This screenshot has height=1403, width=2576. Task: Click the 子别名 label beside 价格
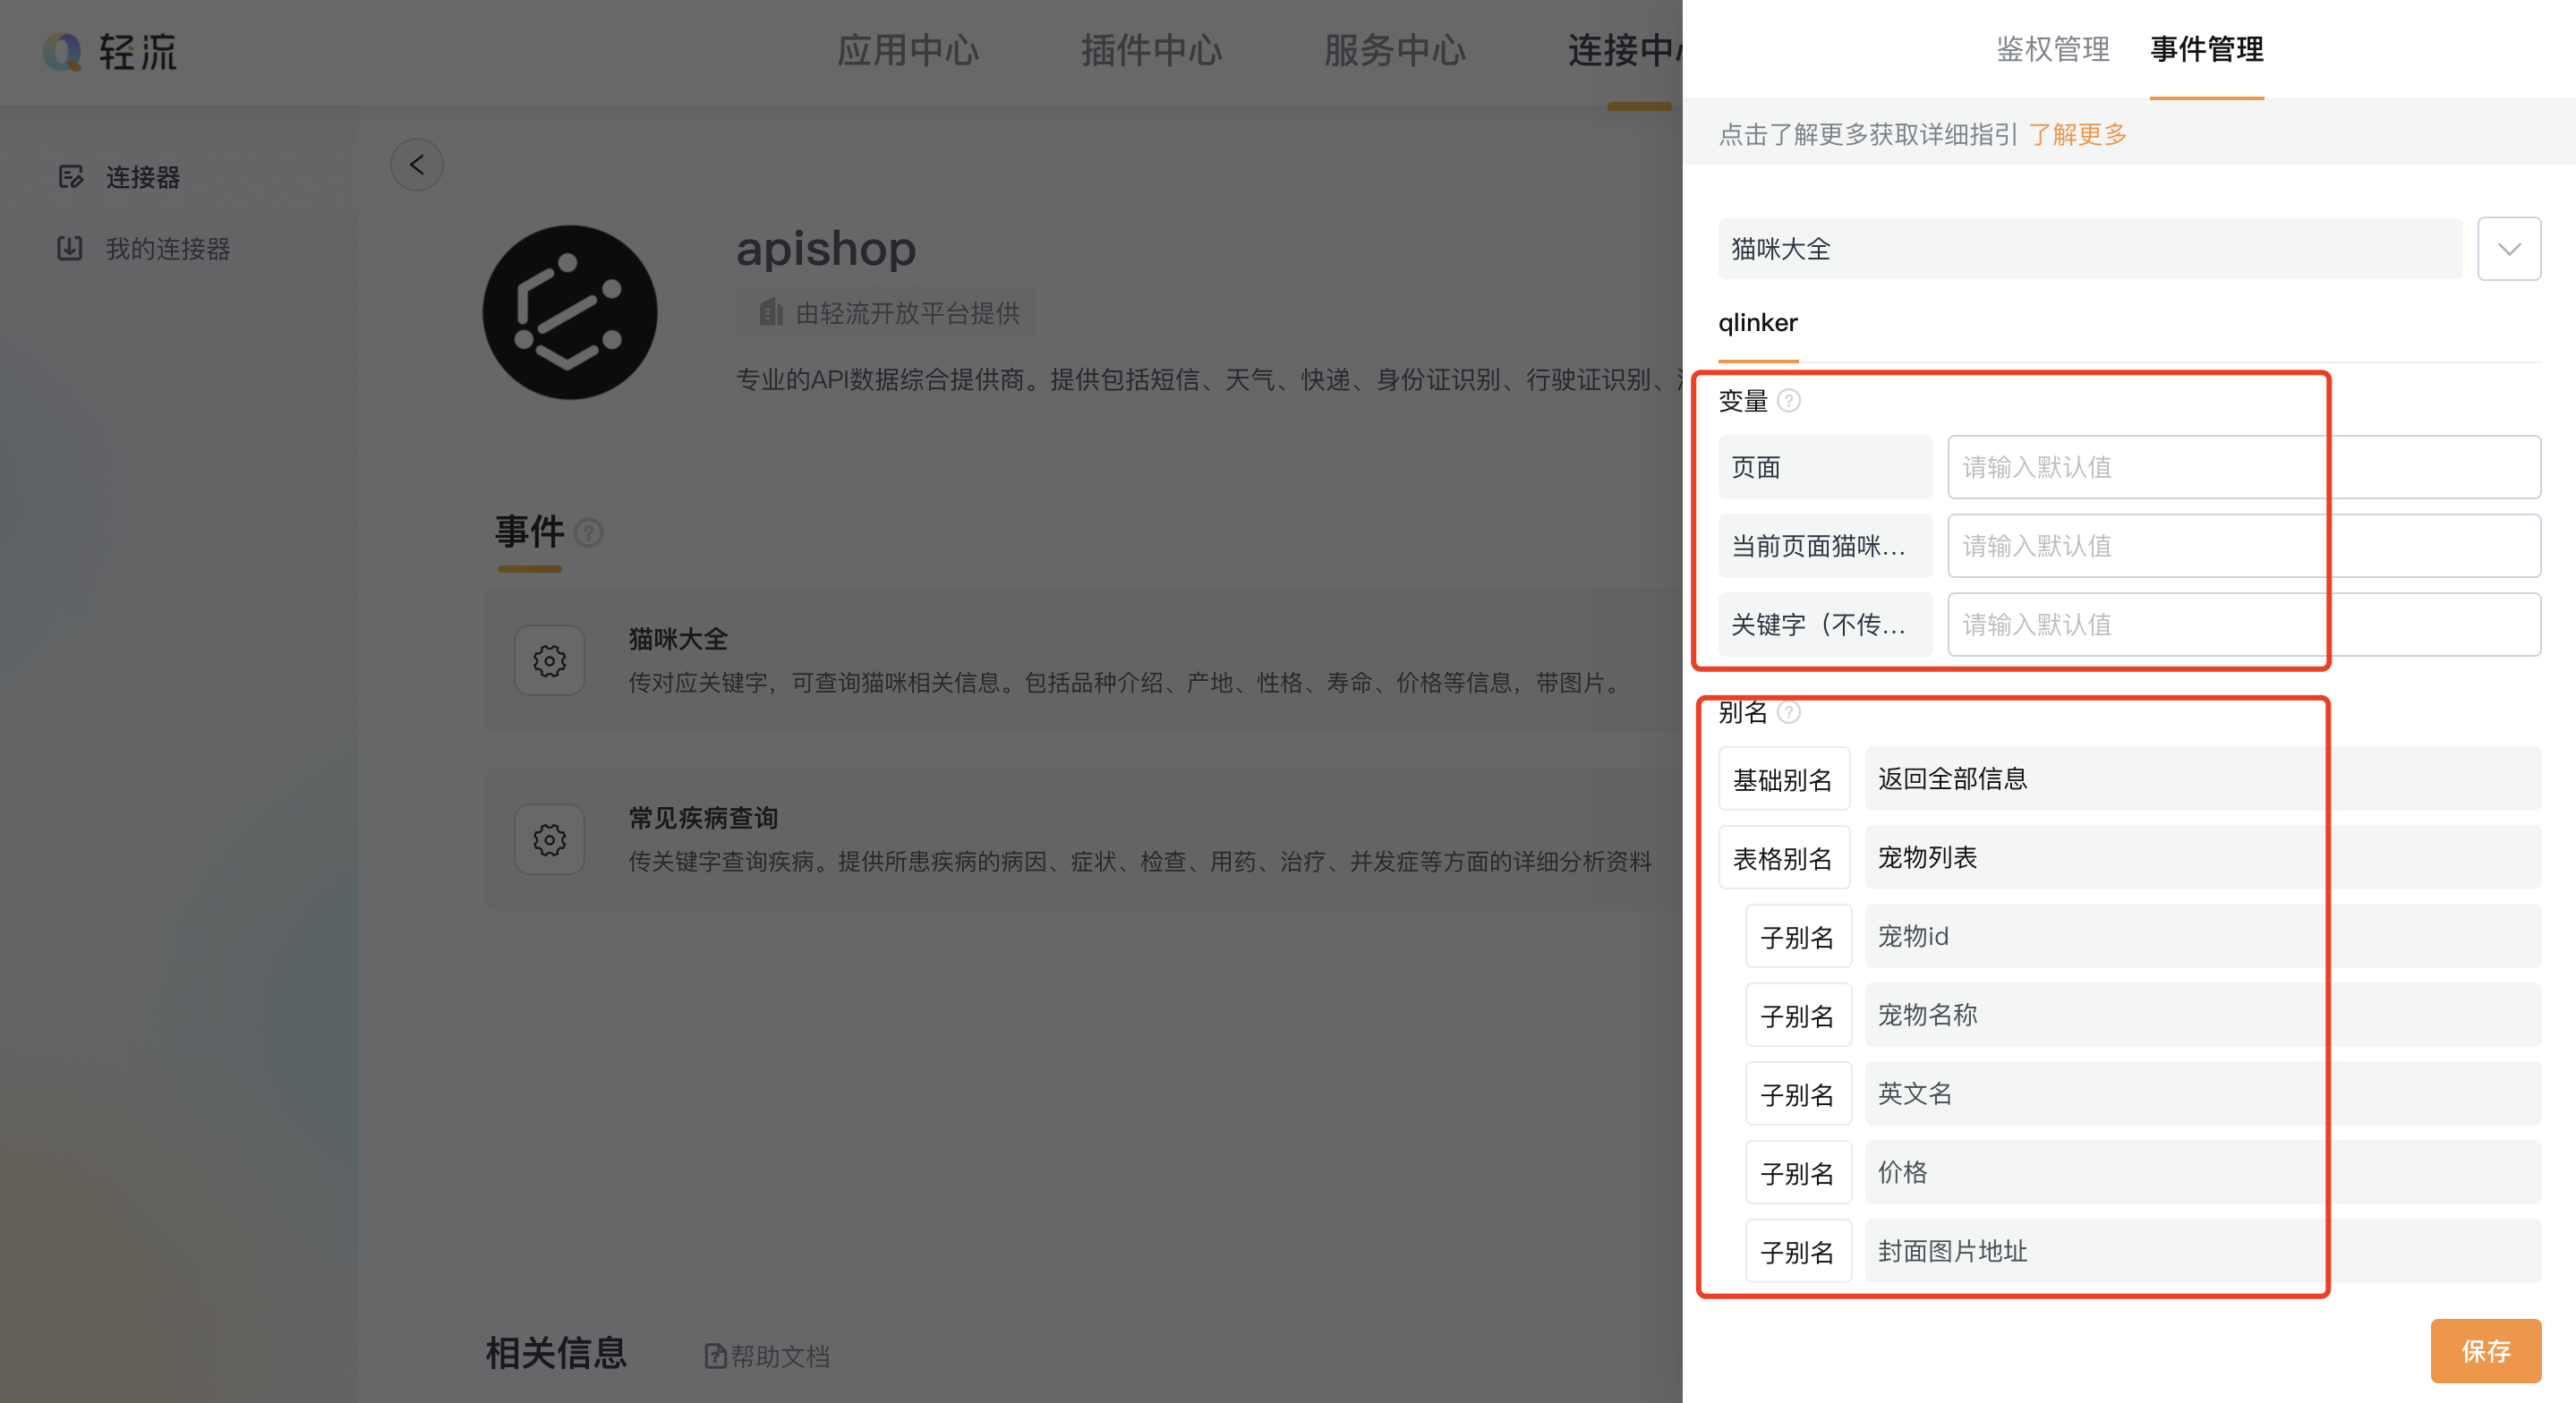point(1797,1173)
